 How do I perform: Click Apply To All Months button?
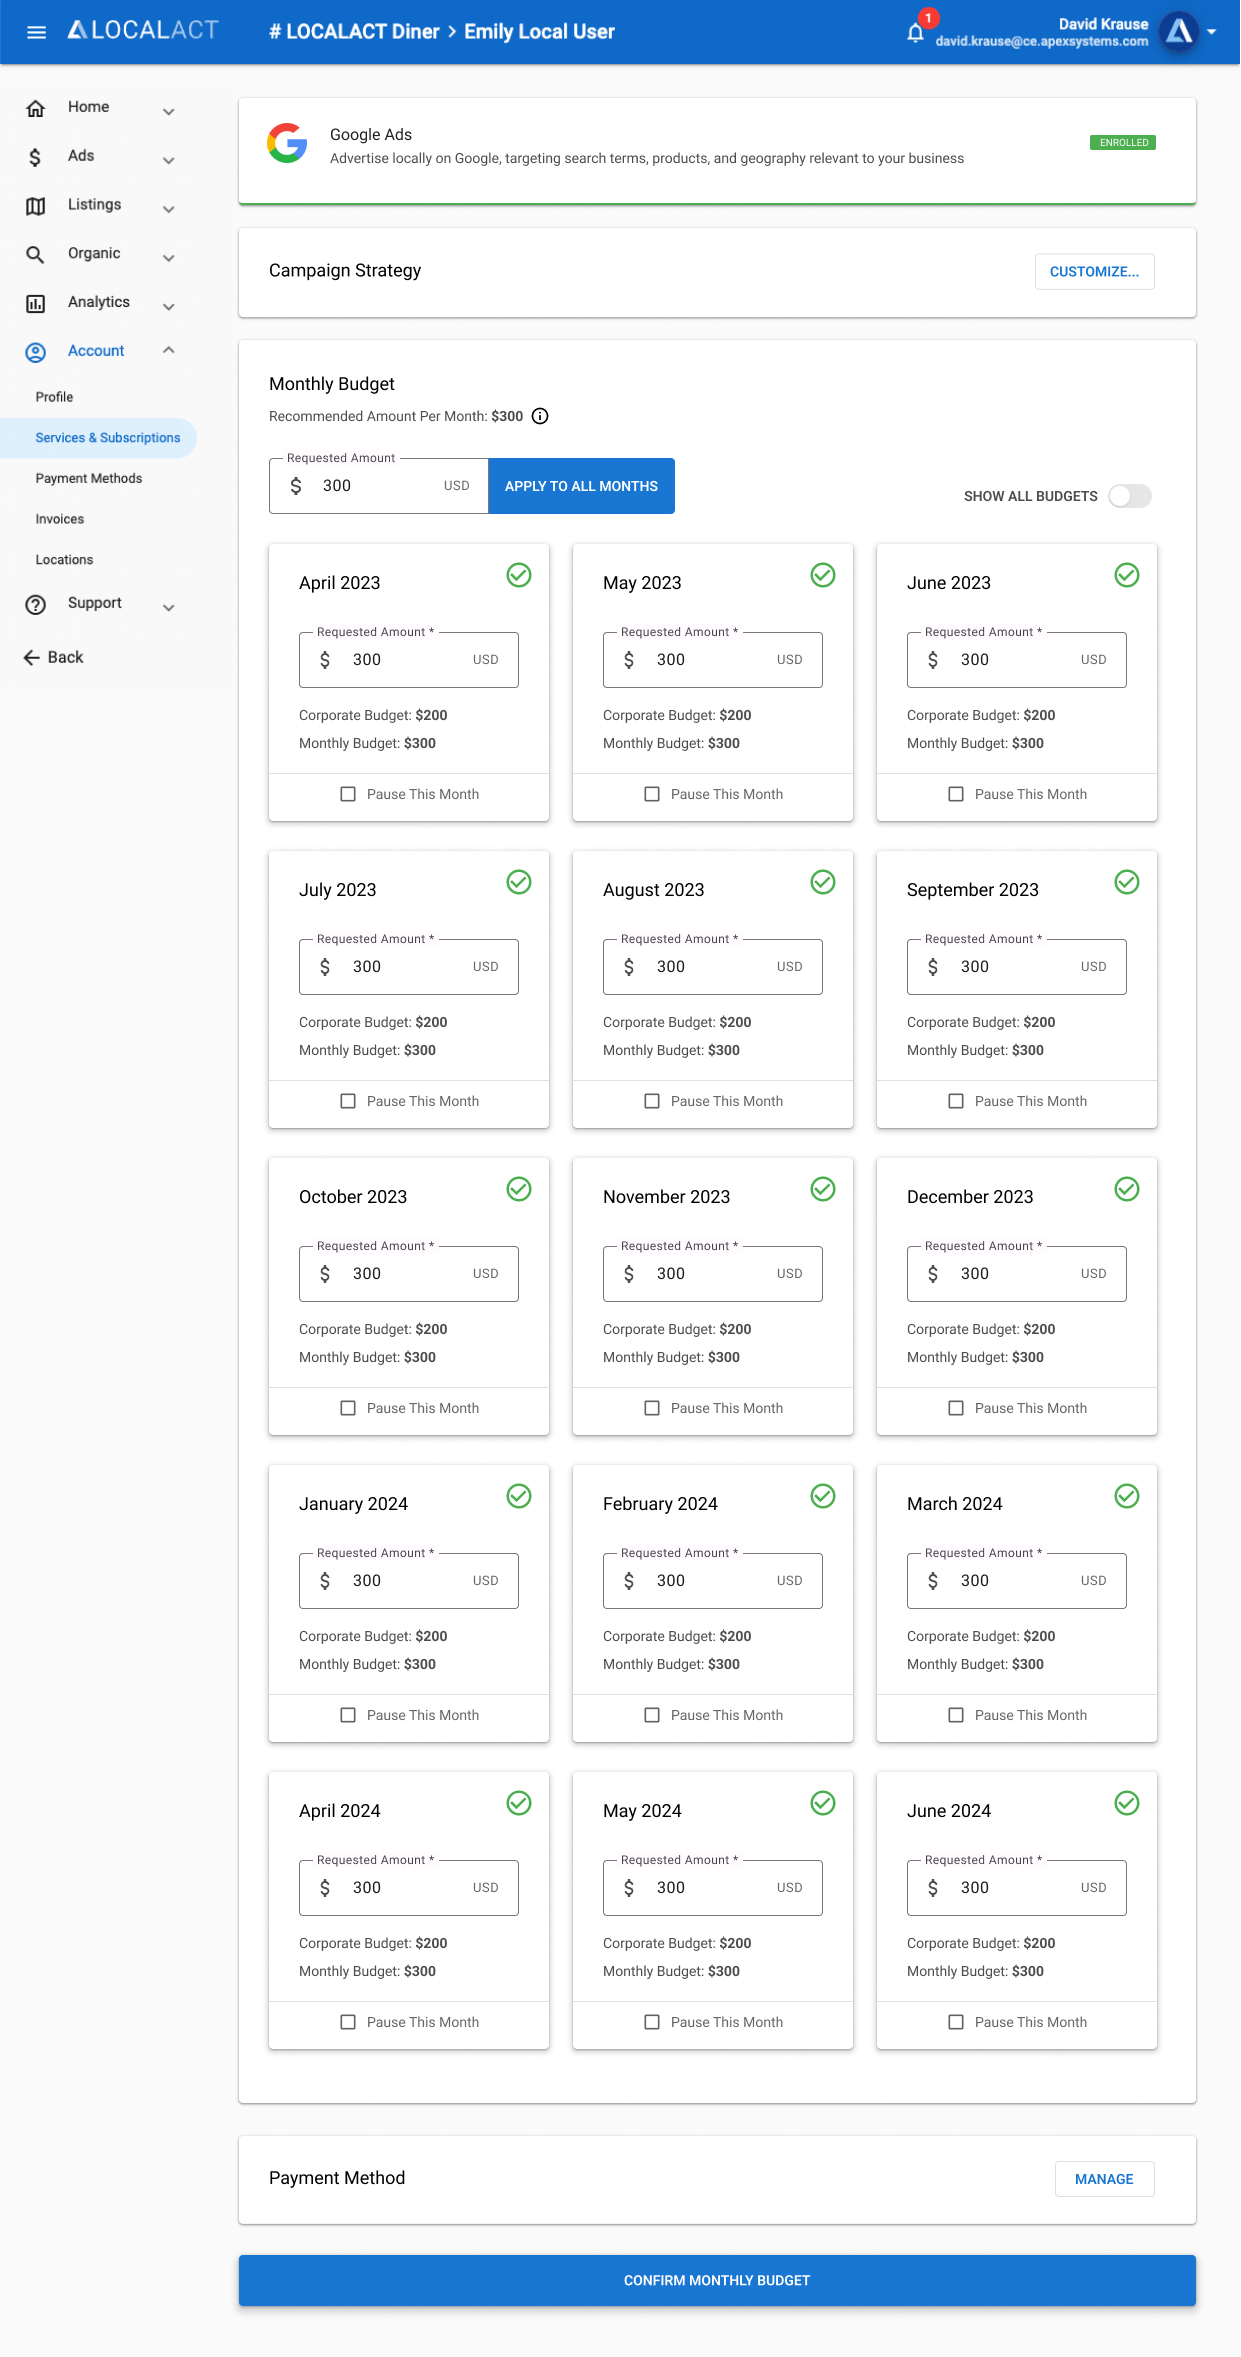pyautogui.click(x=581, y=486)
